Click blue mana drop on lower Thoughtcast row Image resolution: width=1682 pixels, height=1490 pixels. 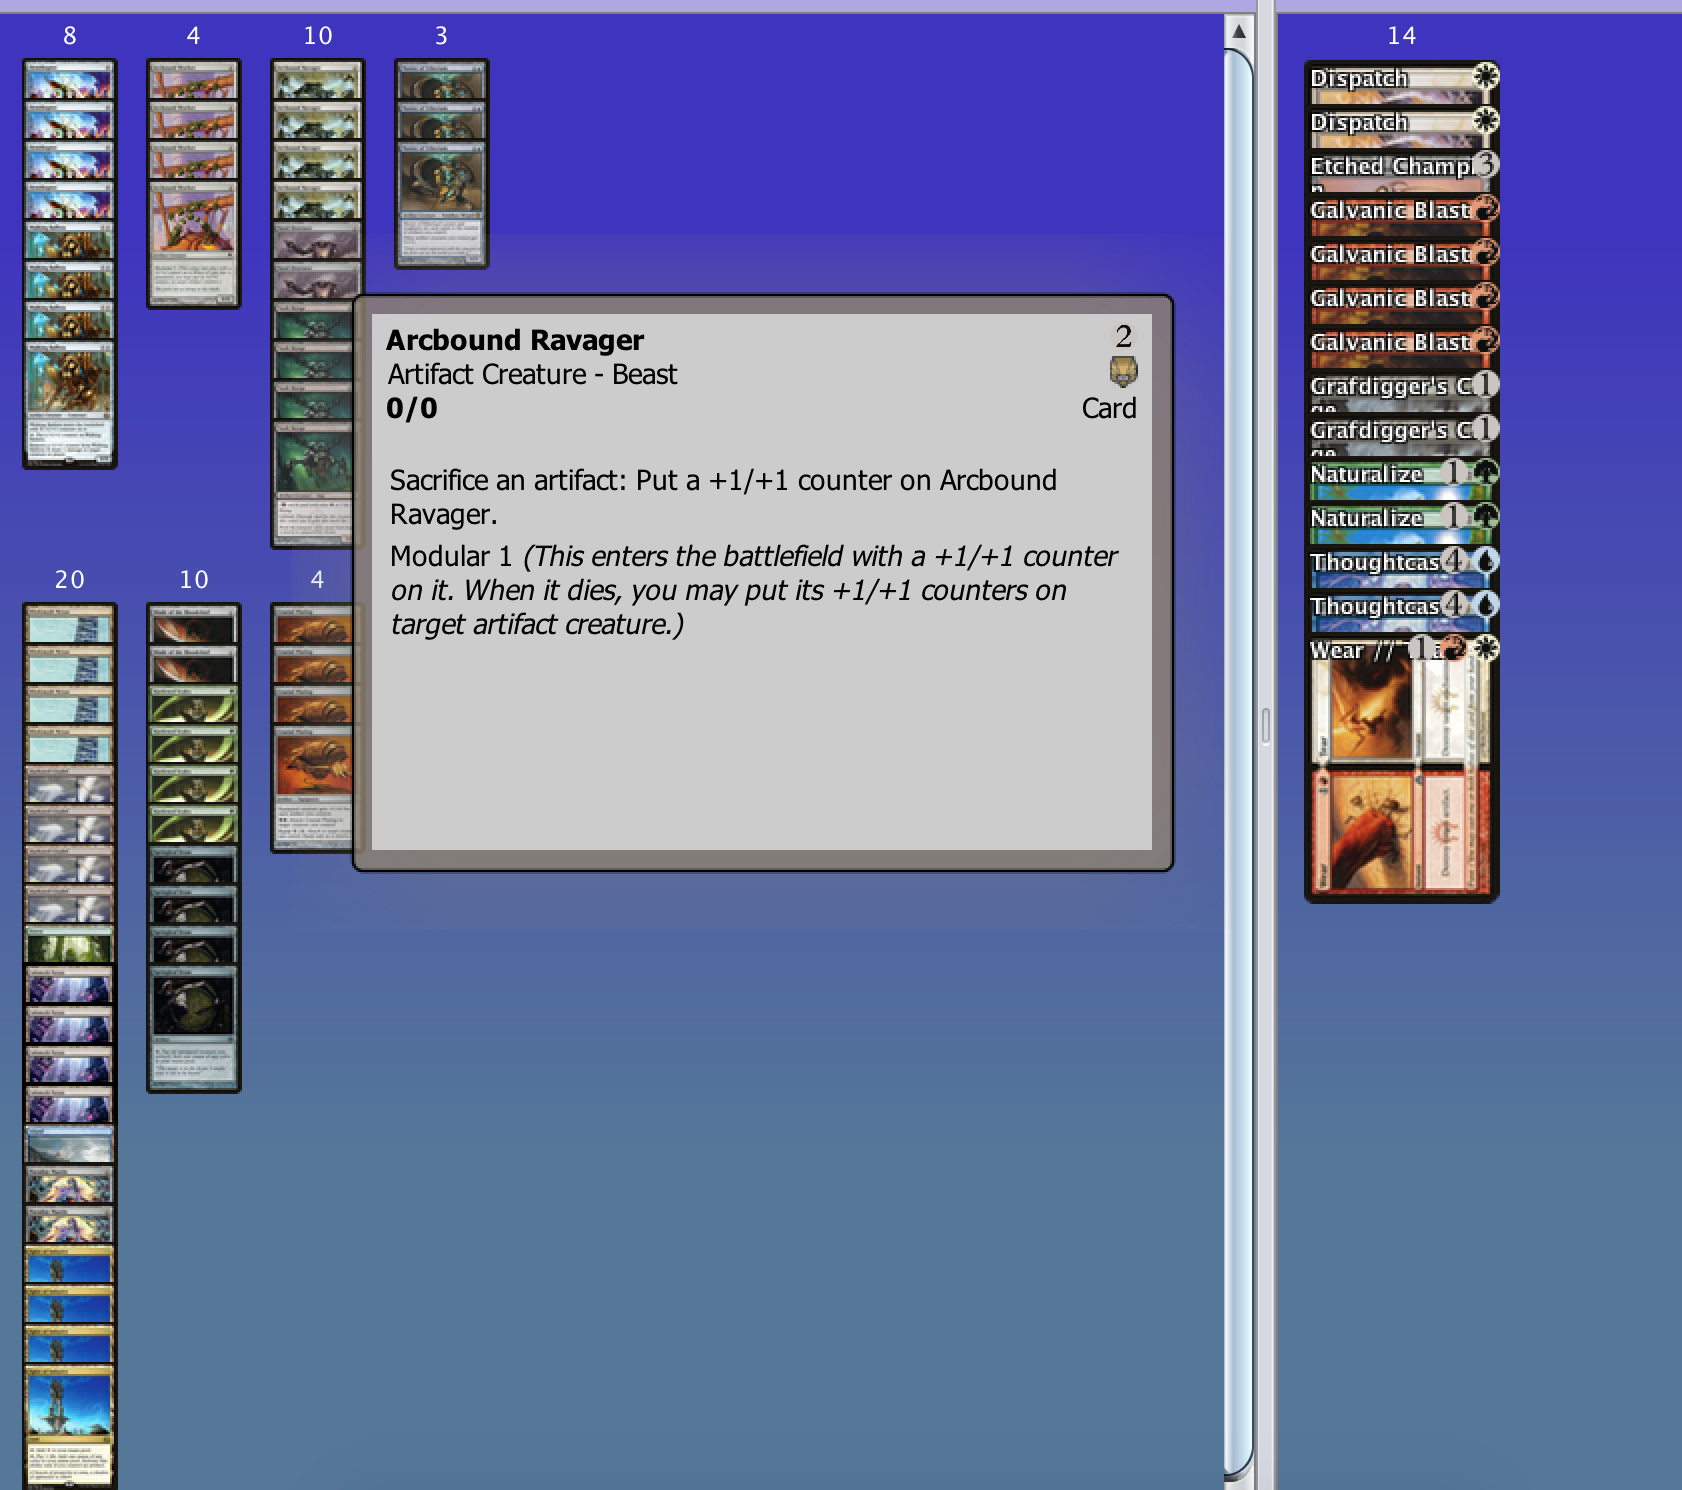click(x=1486, y=604)
